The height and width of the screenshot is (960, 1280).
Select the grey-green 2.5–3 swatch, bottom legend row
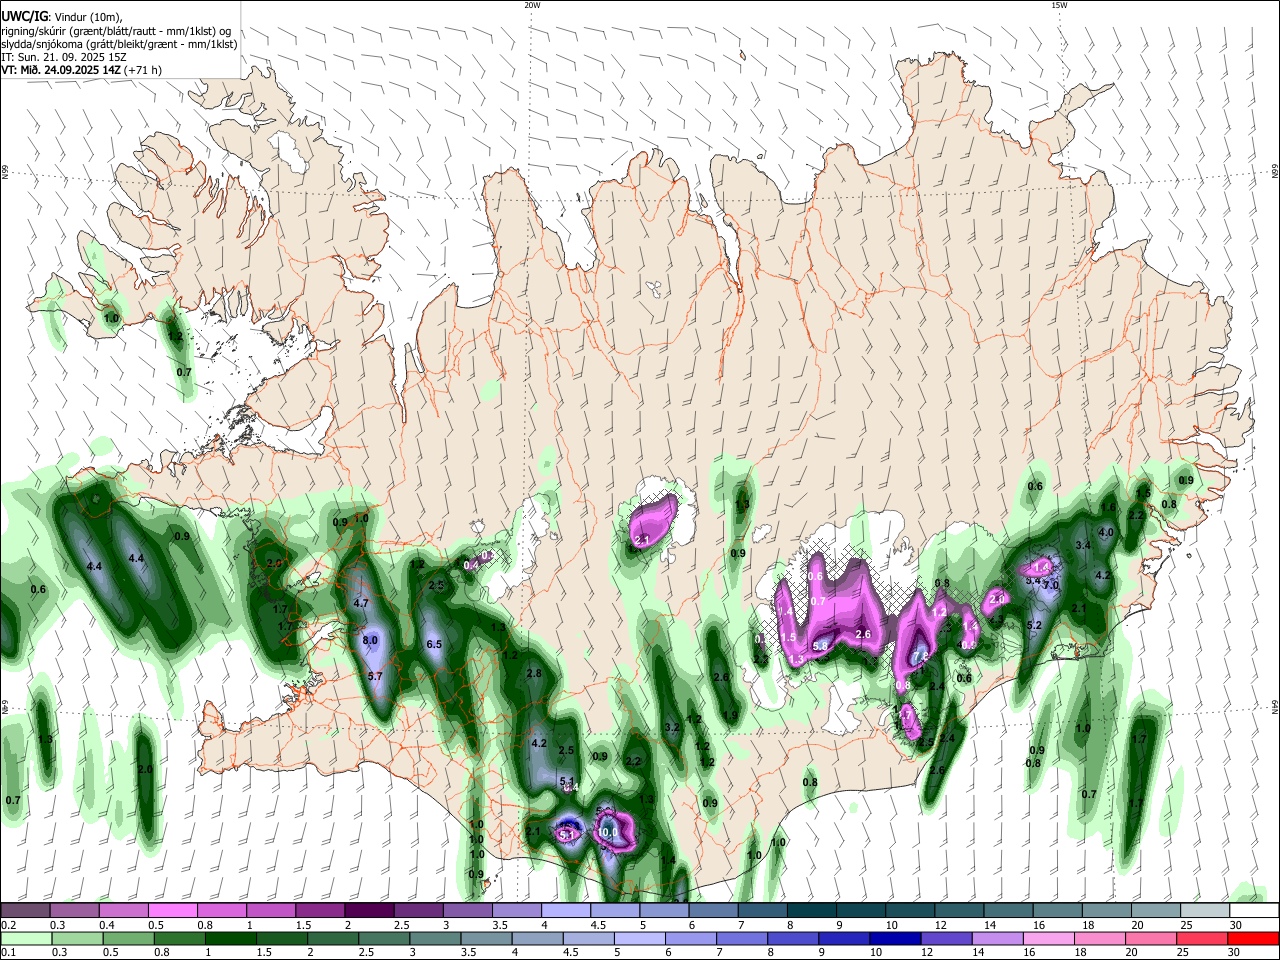click(x=383, y=939)
